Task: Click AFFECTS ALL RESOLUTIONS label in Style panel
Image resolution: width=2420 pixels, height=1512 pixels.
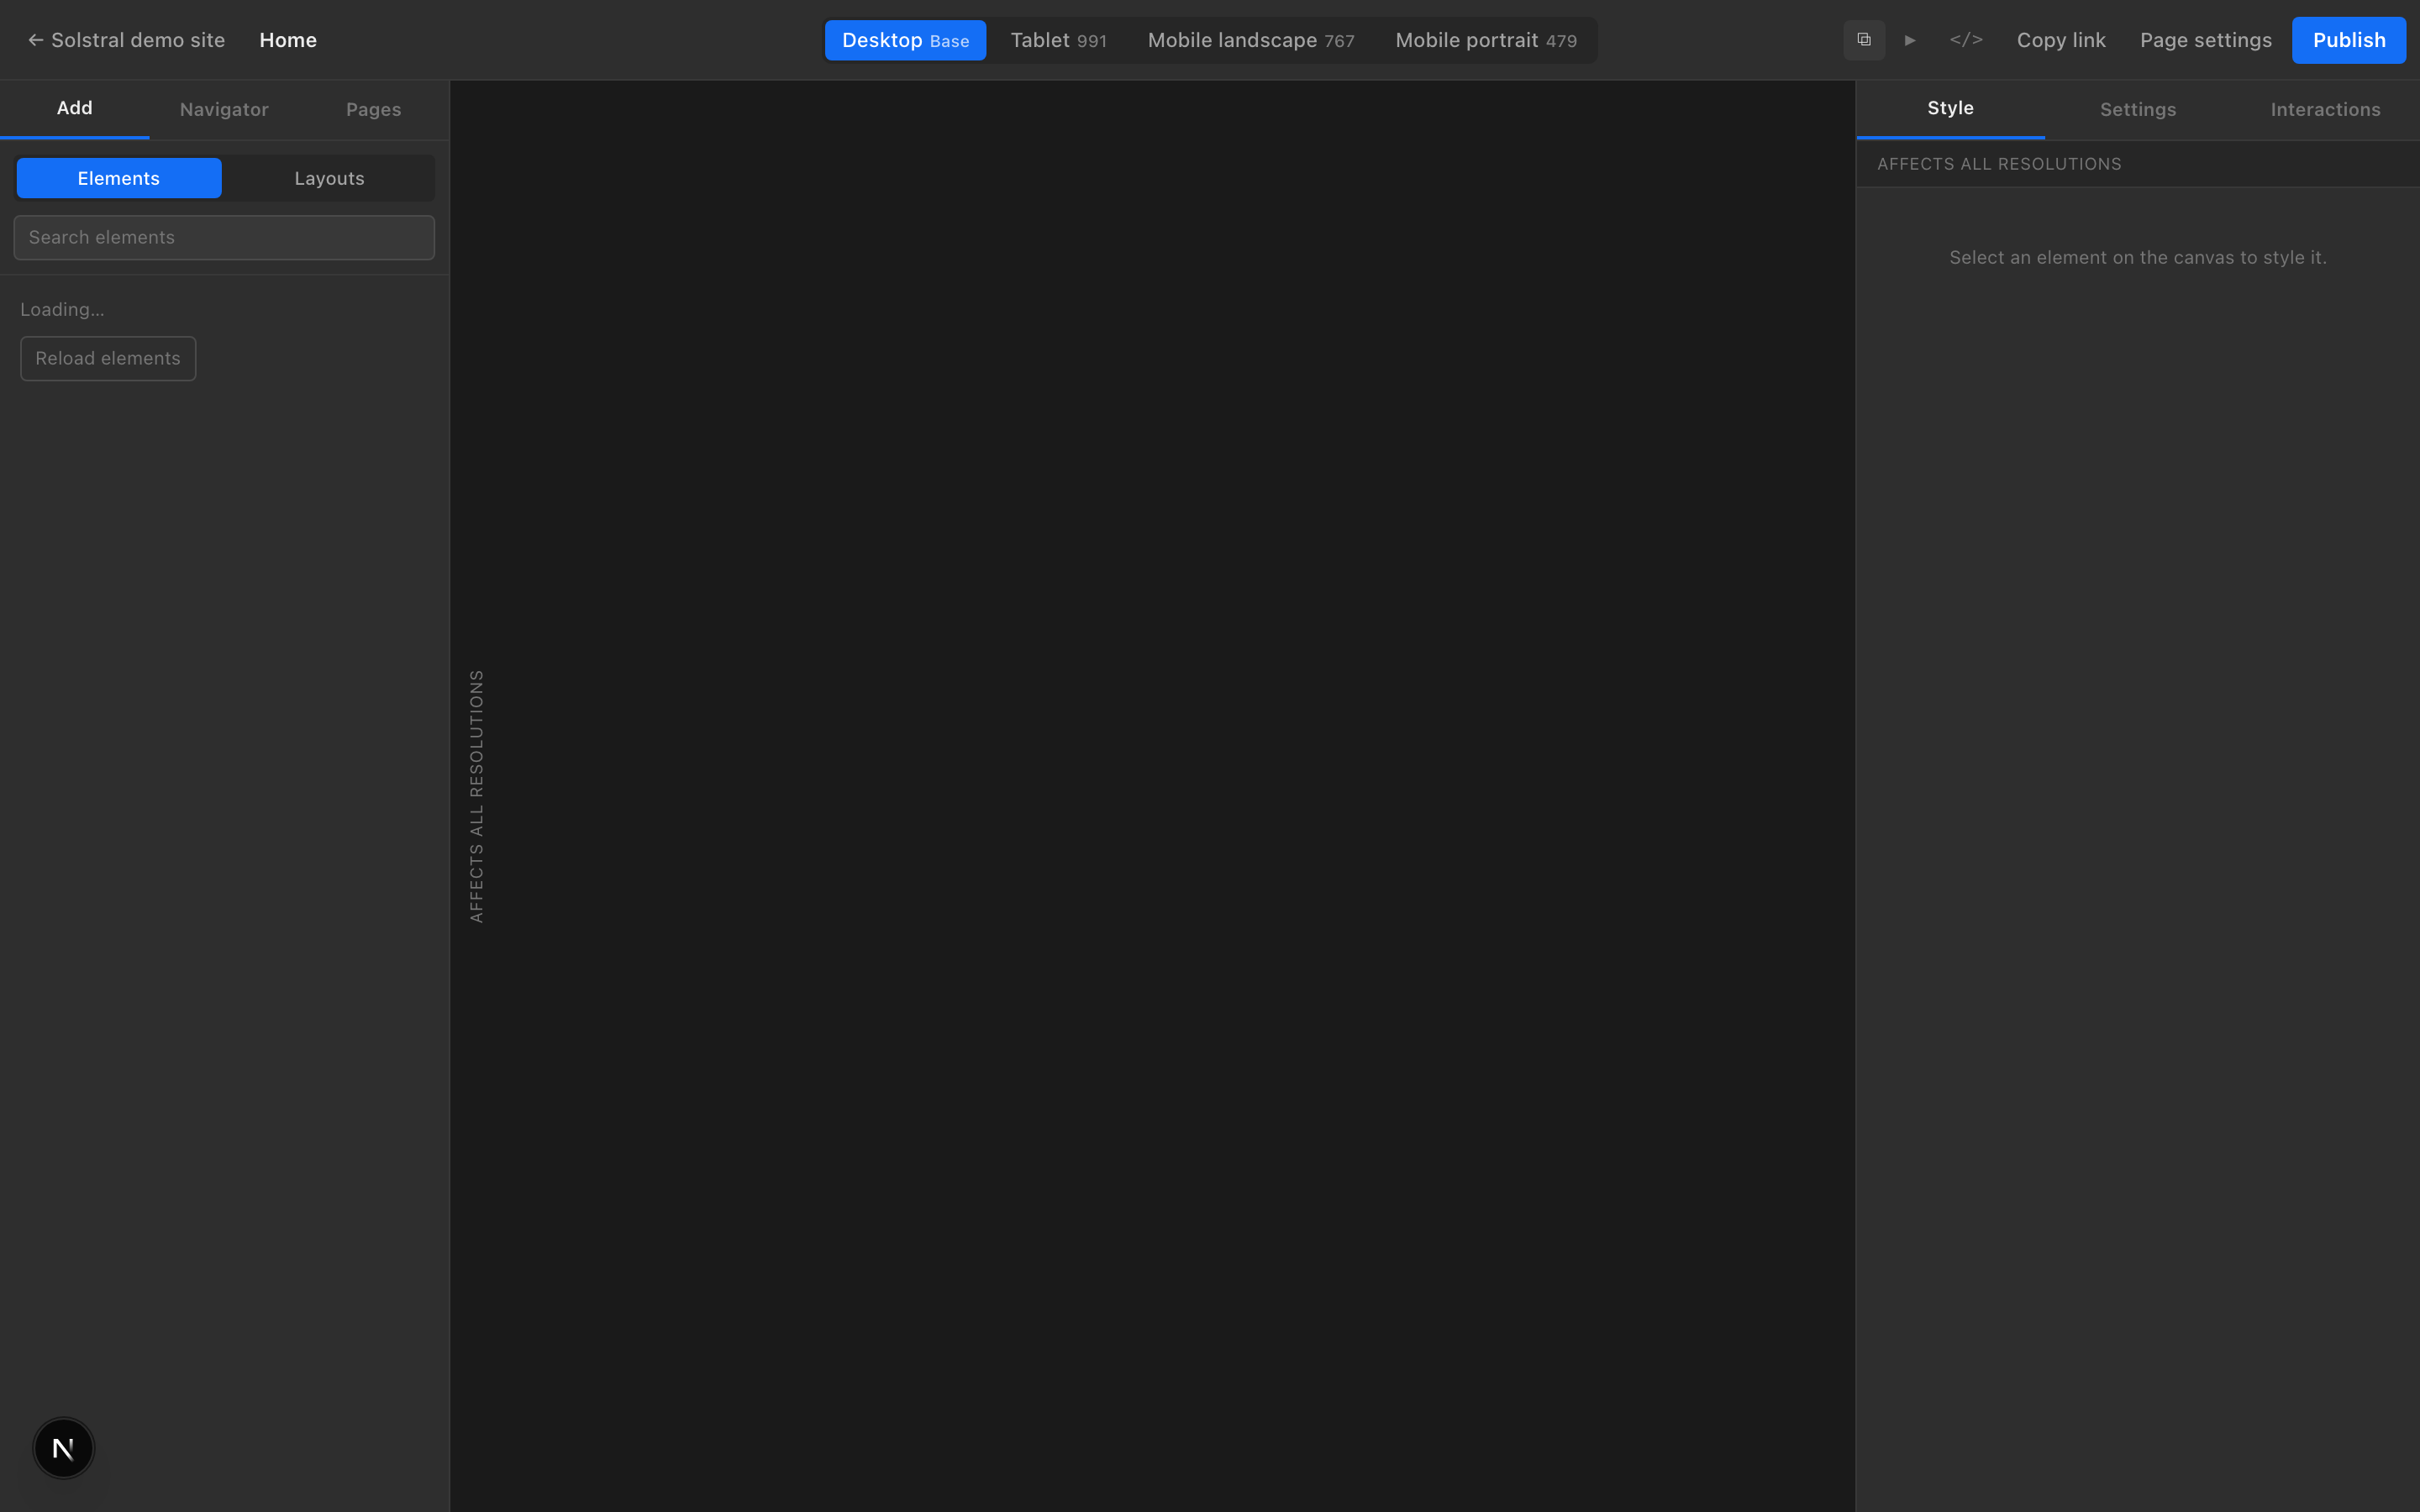Action: coord(1999,164)
